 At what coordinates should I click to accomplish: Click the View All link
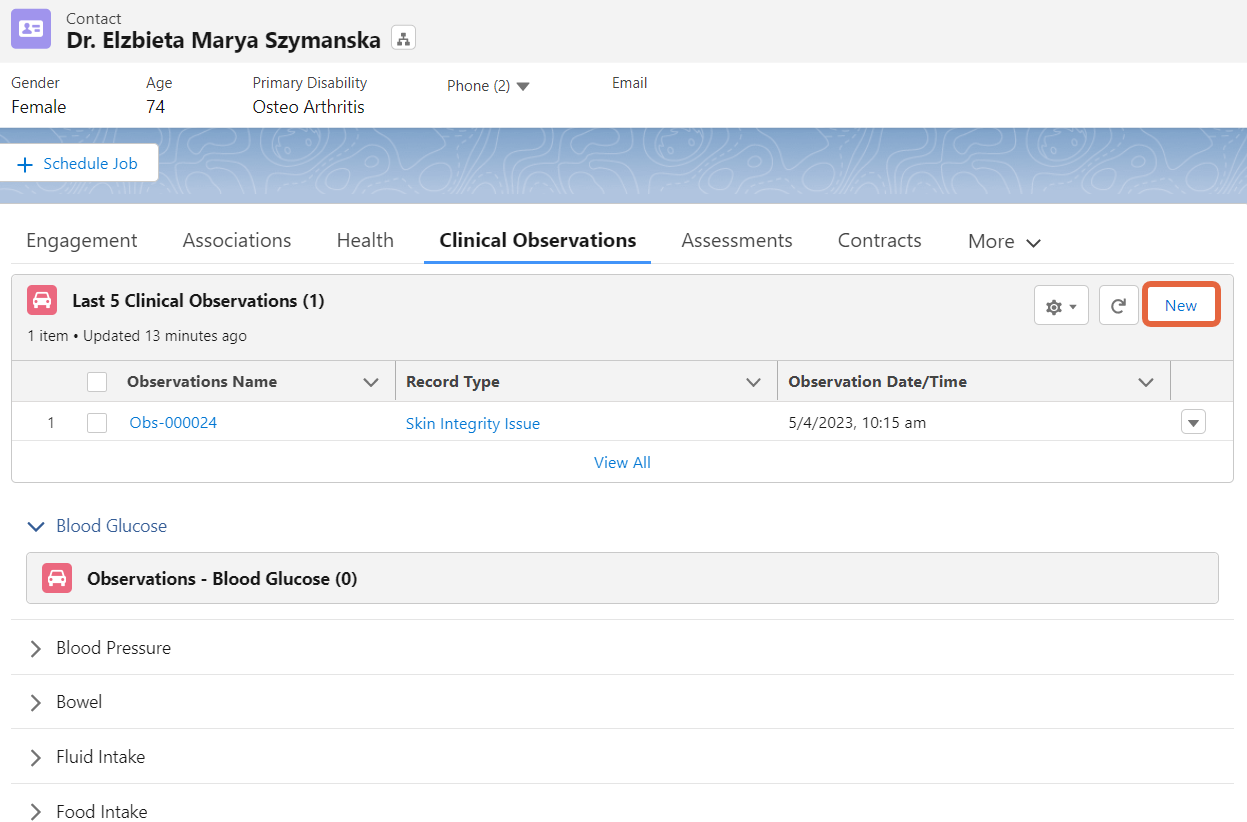pos(622,462)
